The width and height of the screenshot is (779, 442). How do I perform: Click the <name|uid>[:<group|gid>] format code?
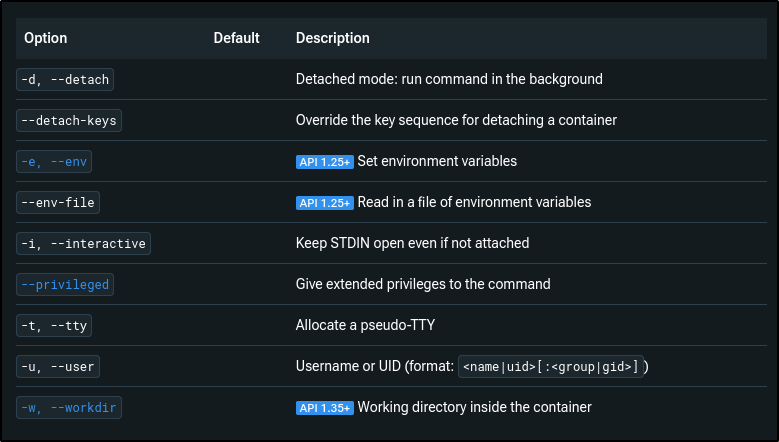tap(550, 367)
